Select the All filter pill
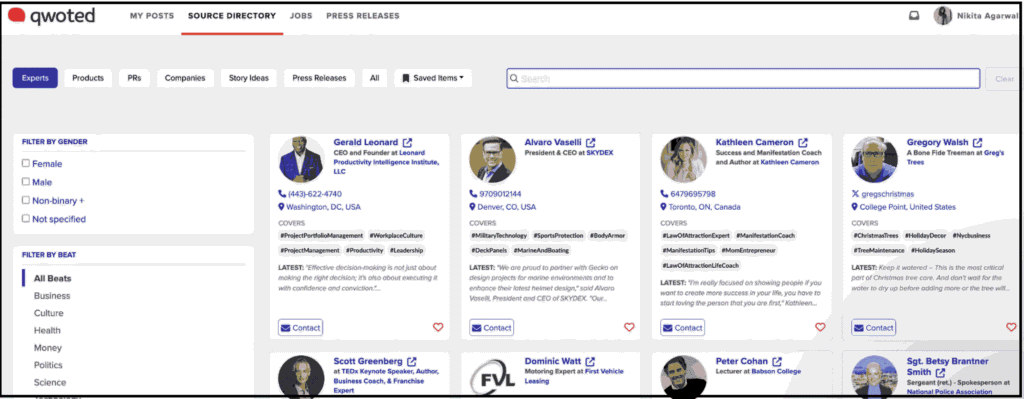 point(374,78)
